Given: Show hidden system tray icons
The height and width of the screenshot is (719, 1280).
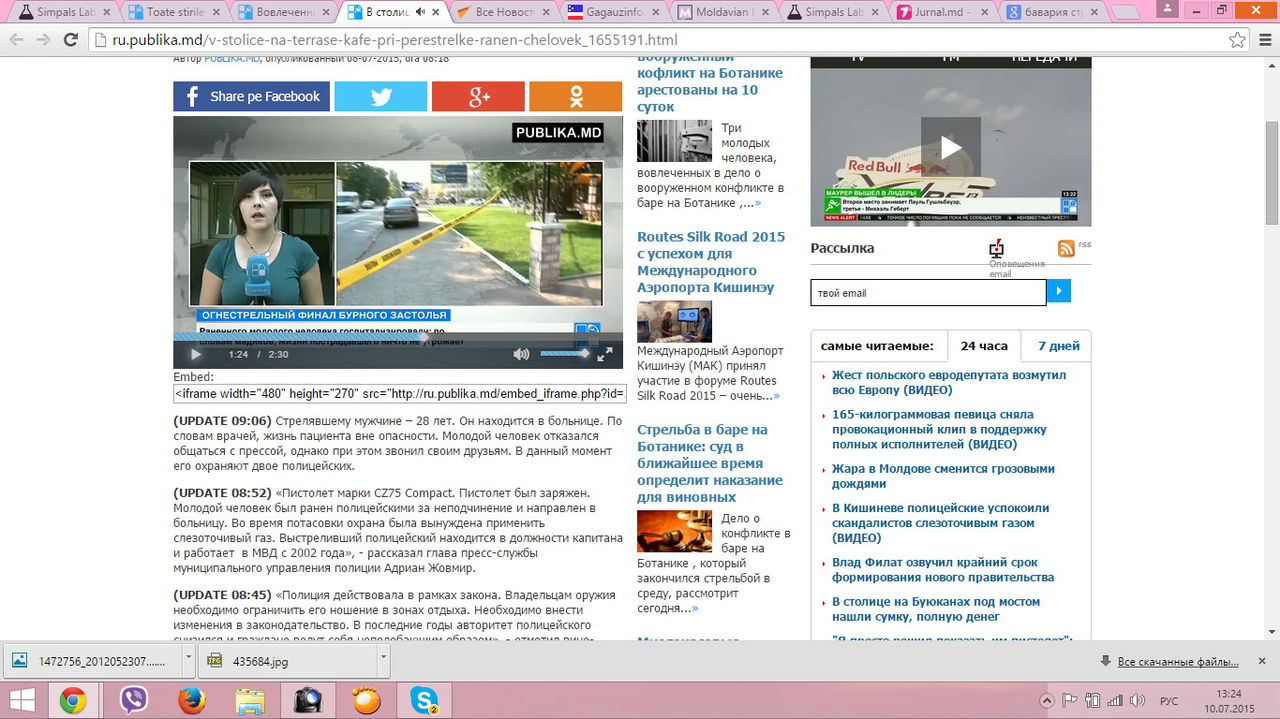Looking at the screenshot, I should coord(1047,700).
